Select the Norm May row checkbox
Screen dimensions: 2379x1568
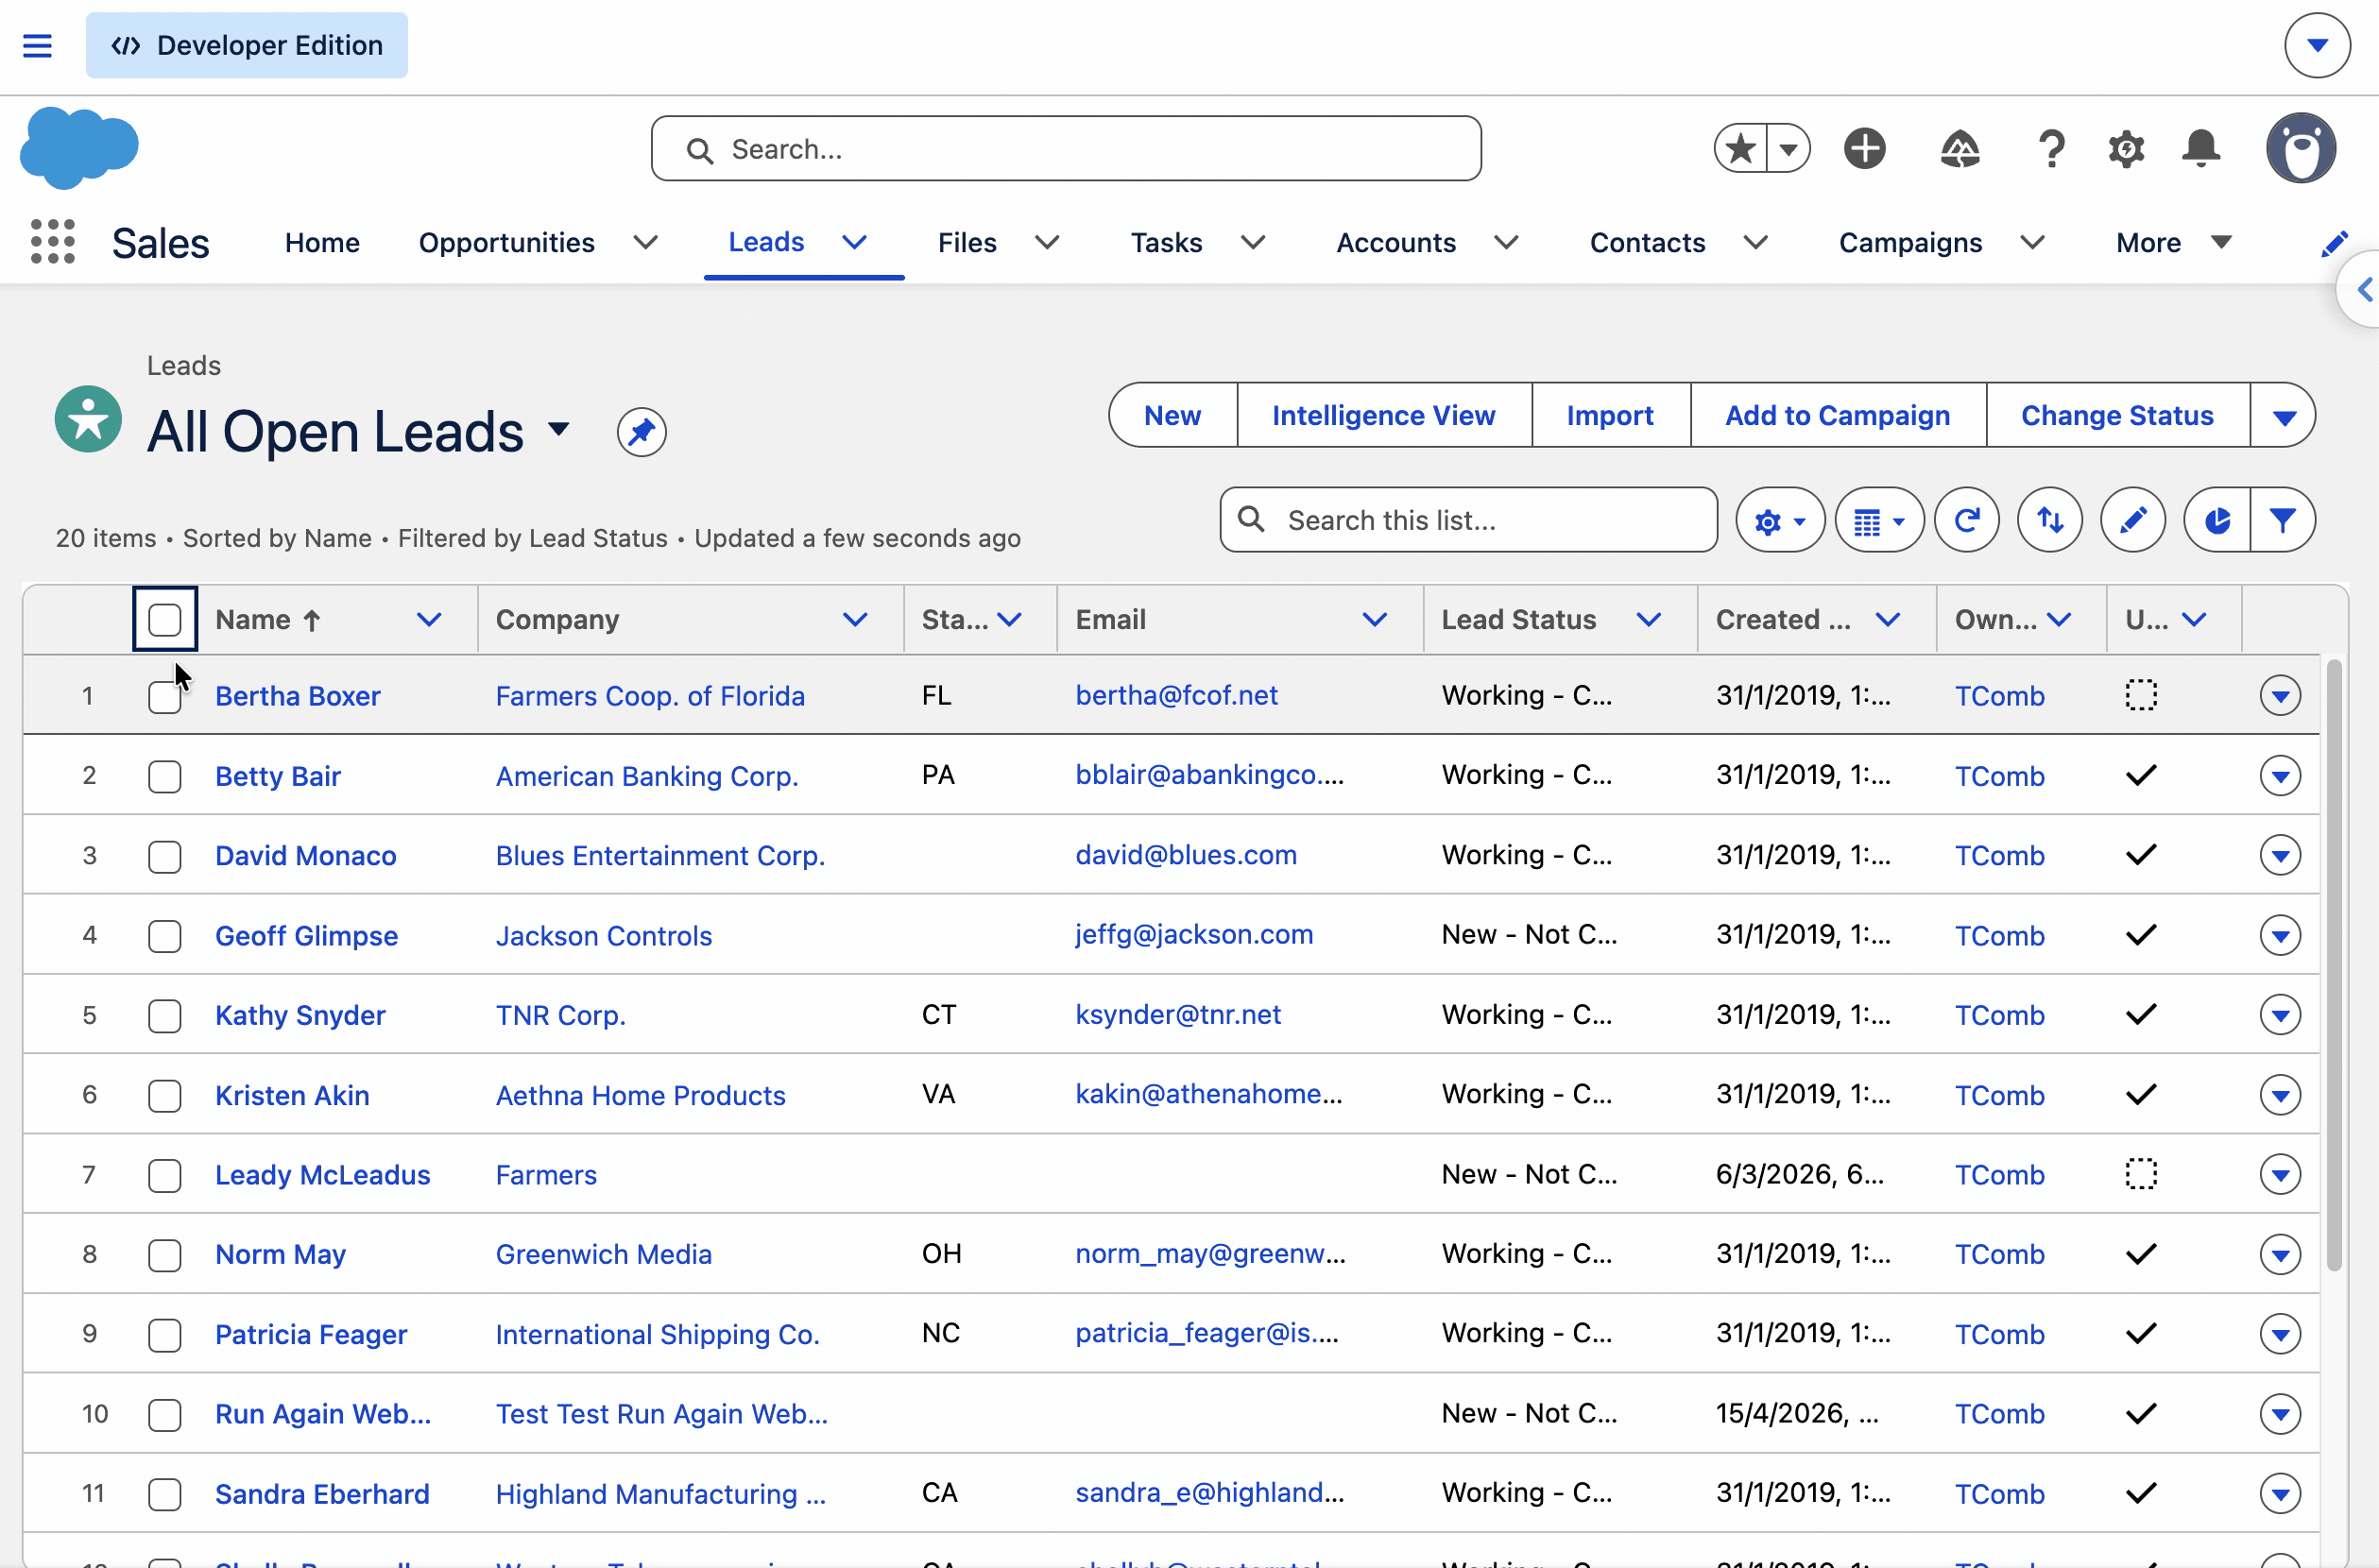[x=165, y=1255]
